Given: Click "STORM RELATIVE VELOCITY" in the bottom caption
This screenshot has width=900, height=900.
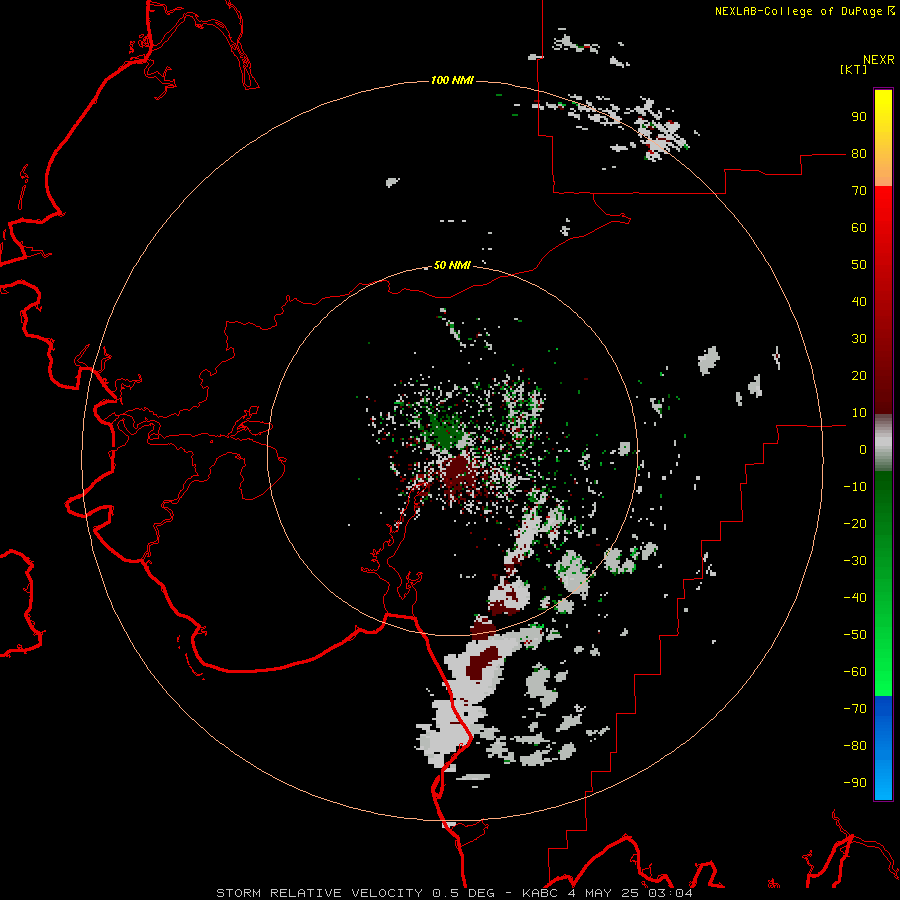Looking at the screenshot, I should [319, 893].
